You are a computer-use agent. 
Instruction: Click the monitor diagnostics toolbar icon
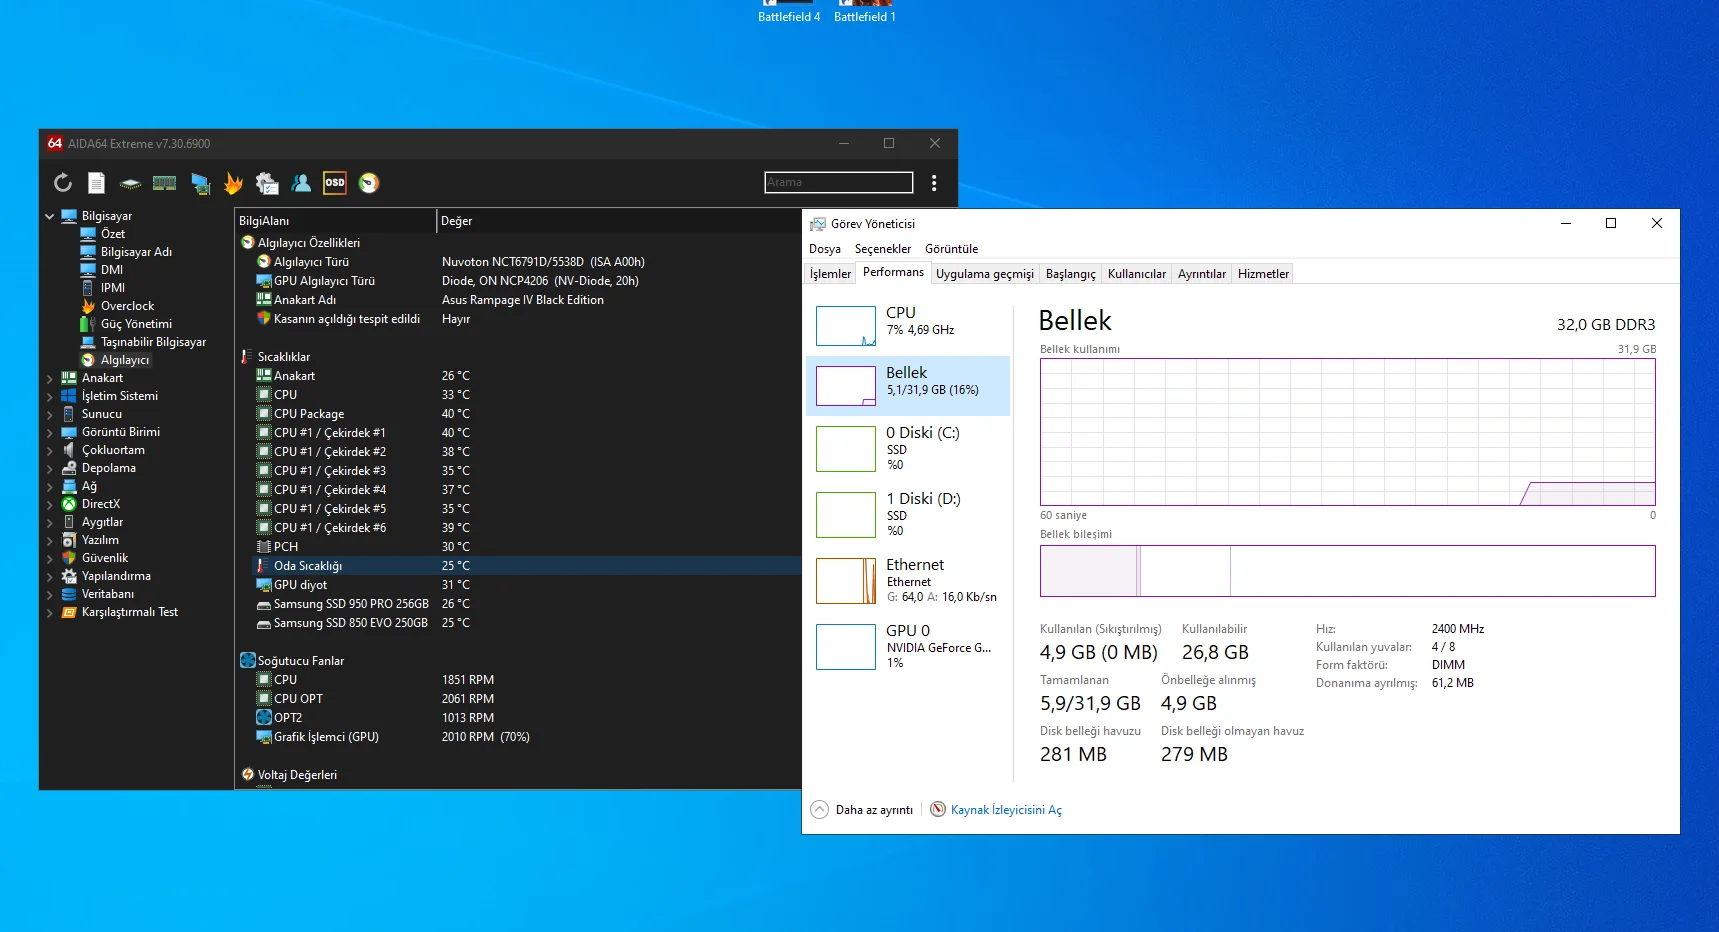point(200,183)
